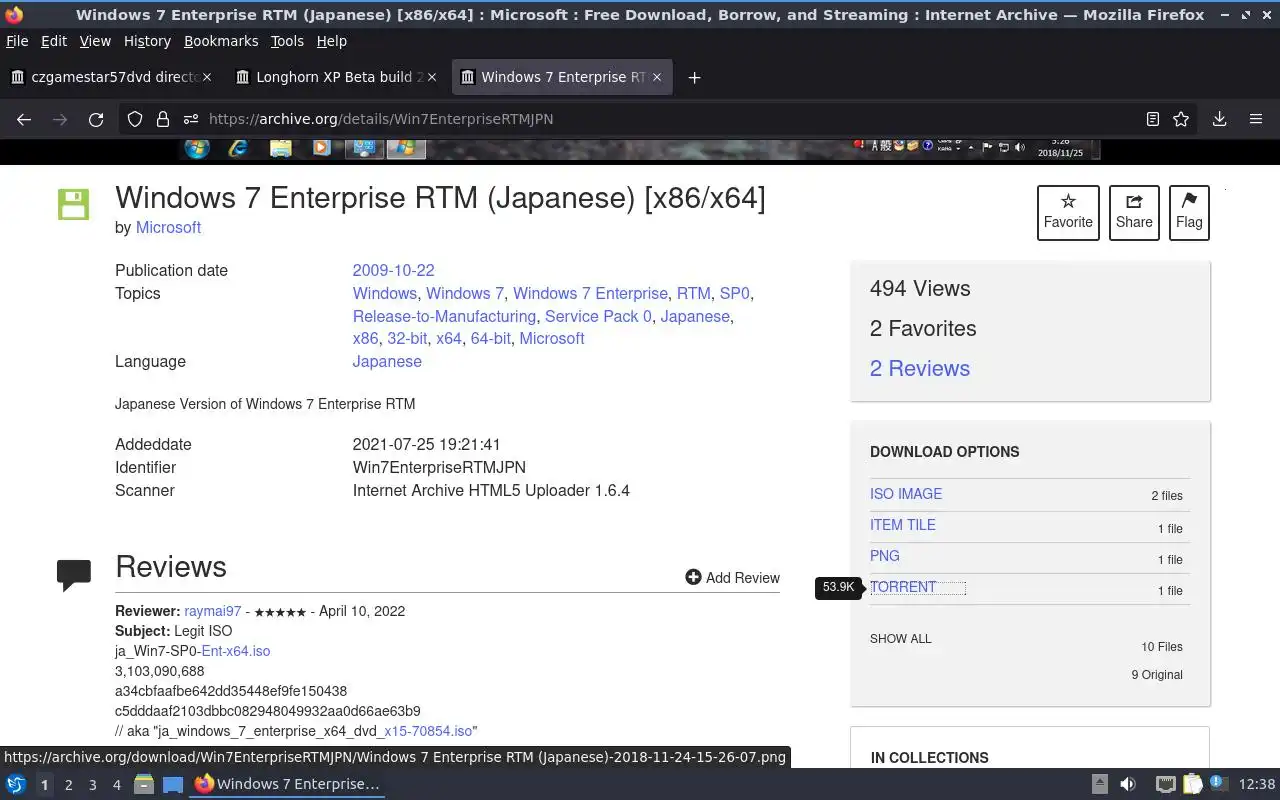Download the TORRENT file

[x=903, y=587]
